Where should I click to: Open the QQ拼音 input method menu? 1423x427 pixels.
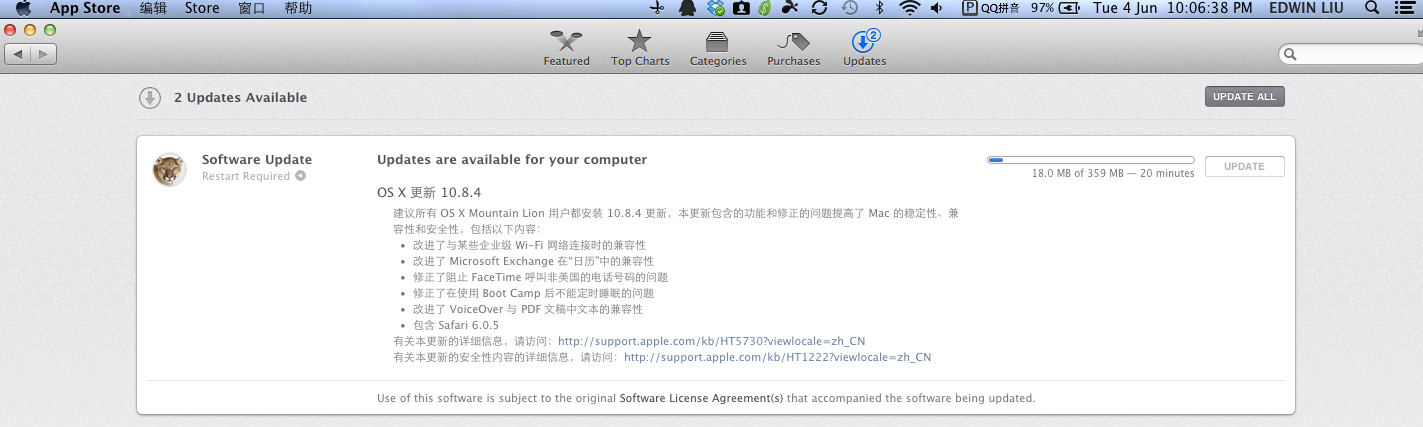click(x=990, y=8)
